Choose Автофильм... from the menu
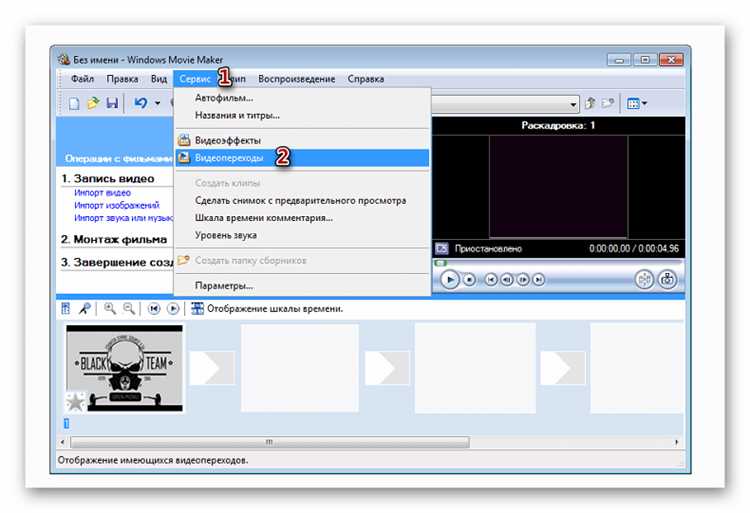This screenshot has height=513, width=750. point(302,98)
